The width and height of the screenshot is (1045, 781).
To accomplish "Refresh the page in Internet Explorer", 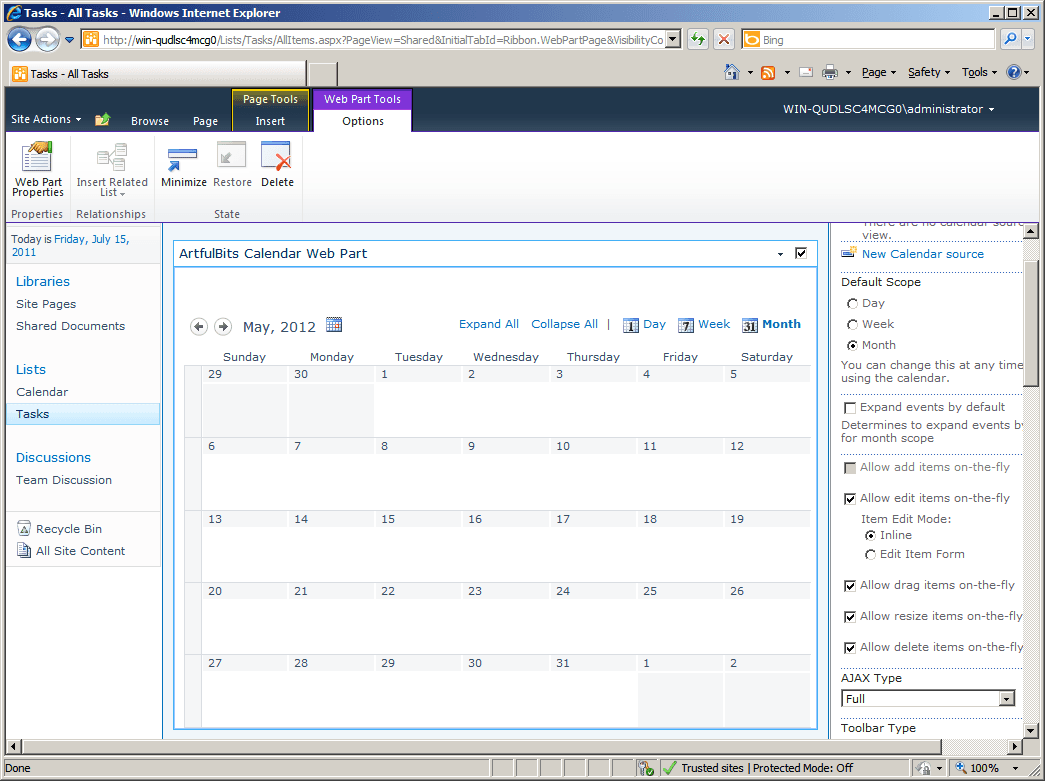I will pyautogui.click(x=697, y=39).
